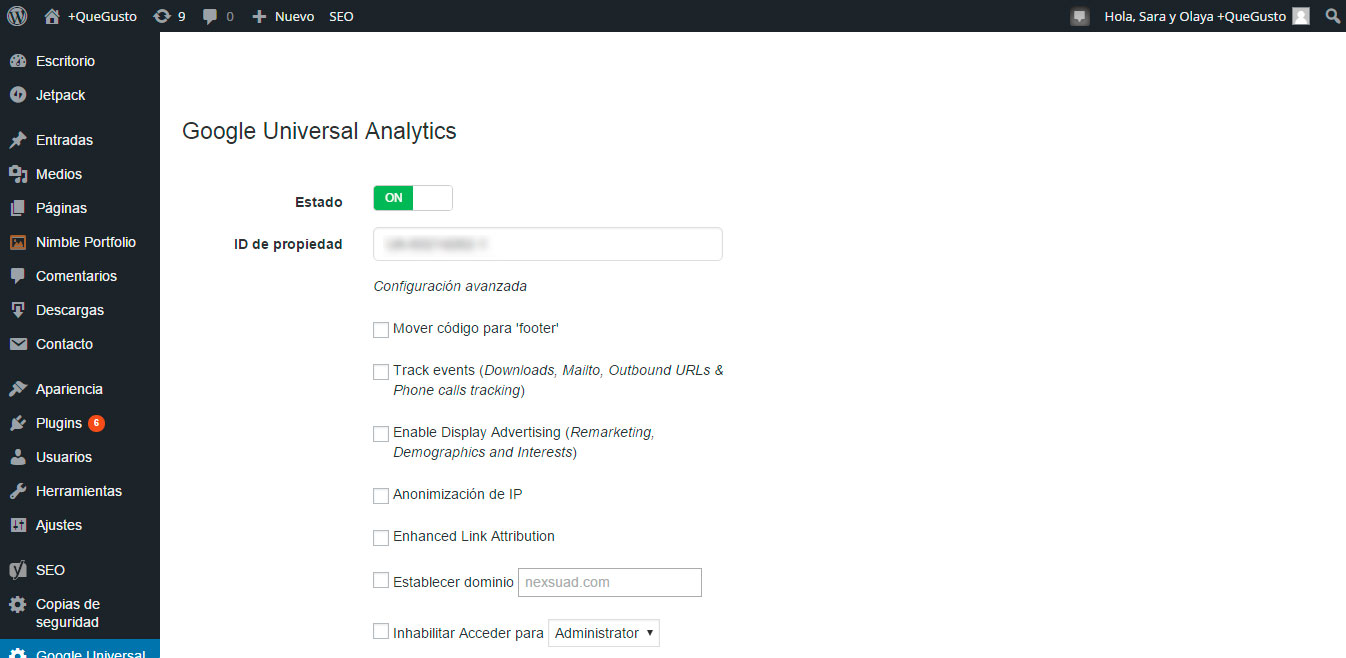The height and width of the screenshot is (658, 1346).
Task: Click the nexsuad.com domain field
Action: 610,582
